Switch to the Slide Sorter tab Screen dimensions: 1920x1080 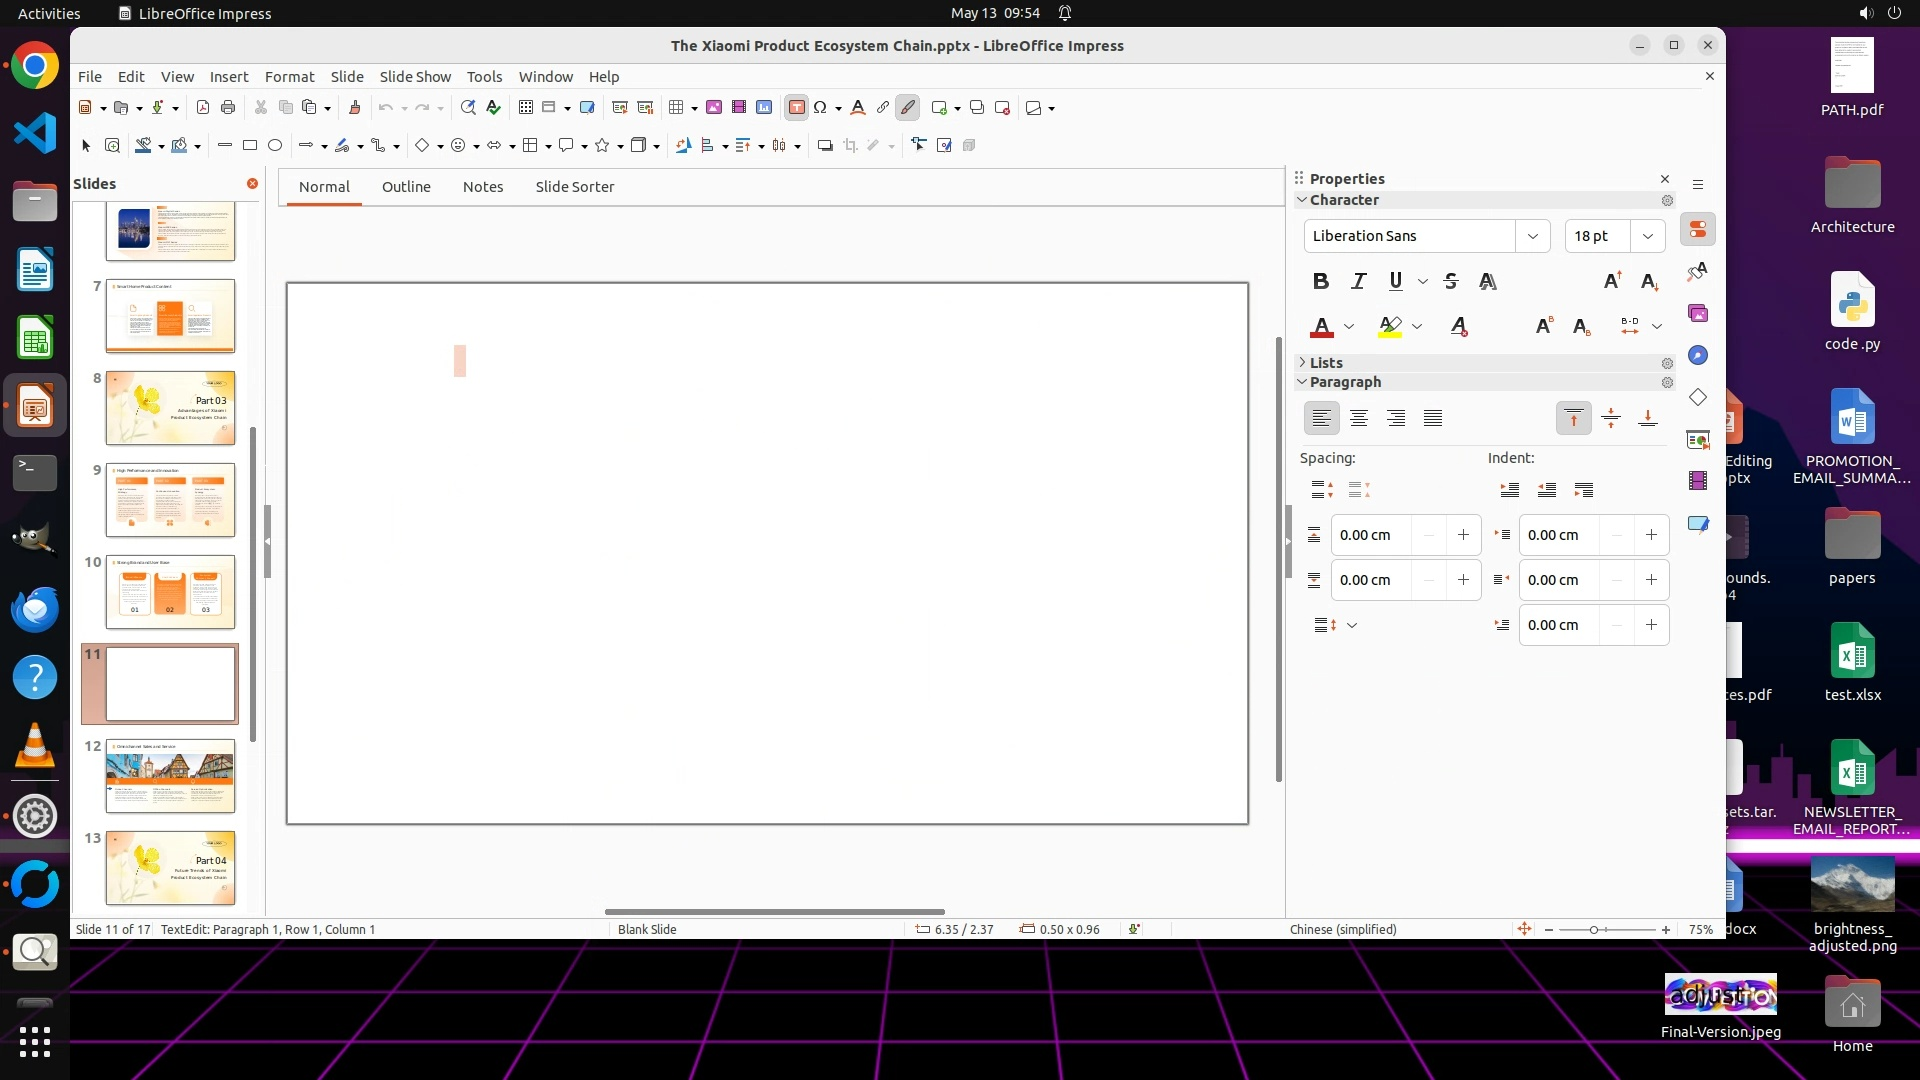pos(574,187)
